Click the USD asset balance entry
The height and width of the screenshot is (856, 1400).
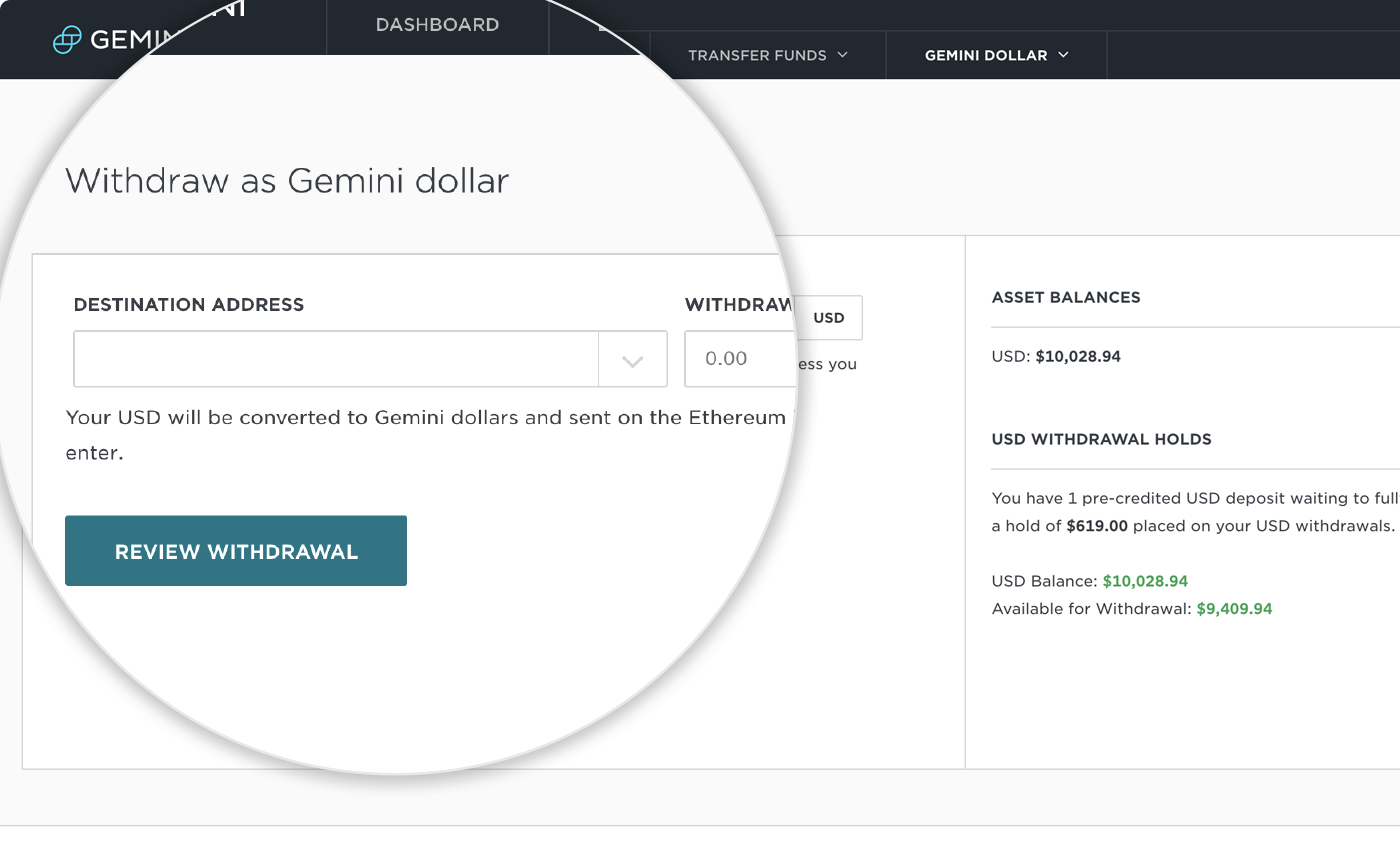pos(1057,356)
